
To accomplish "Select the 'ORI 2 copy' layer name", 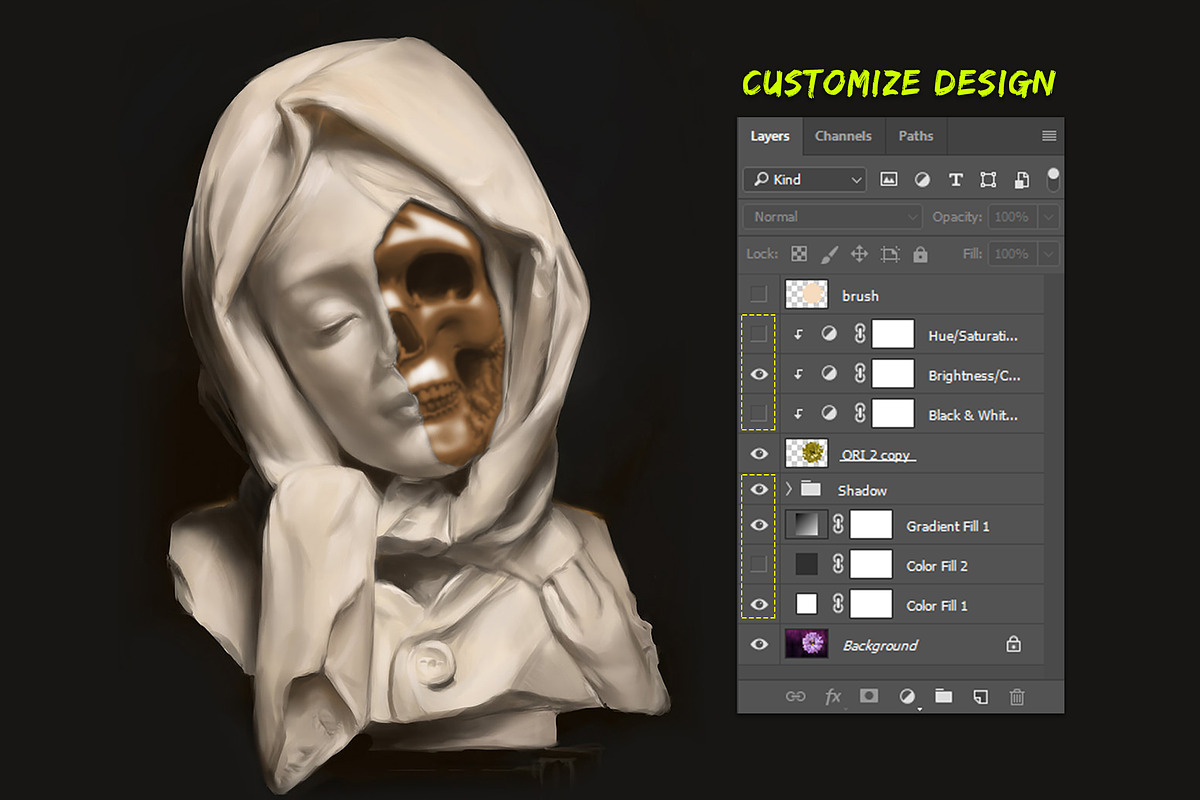I will tap(876, 455).
